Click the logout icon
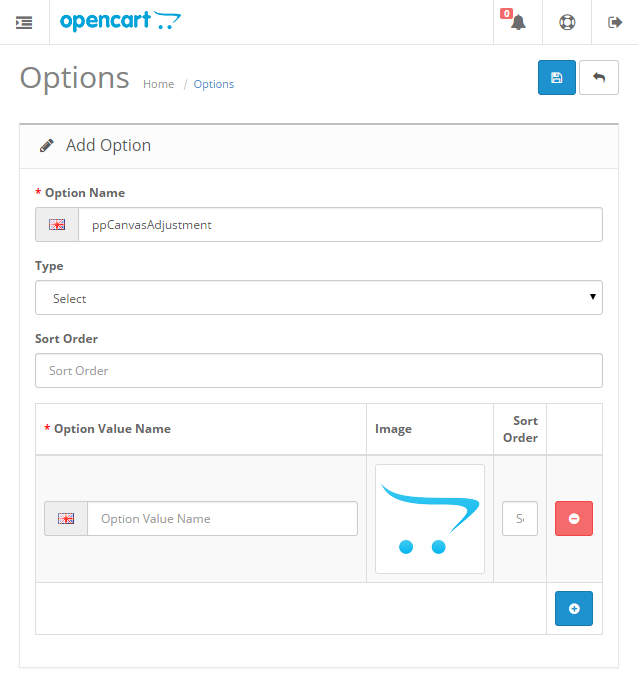The height and width of the screenshot is (690, 638). [x=615, y=22]
